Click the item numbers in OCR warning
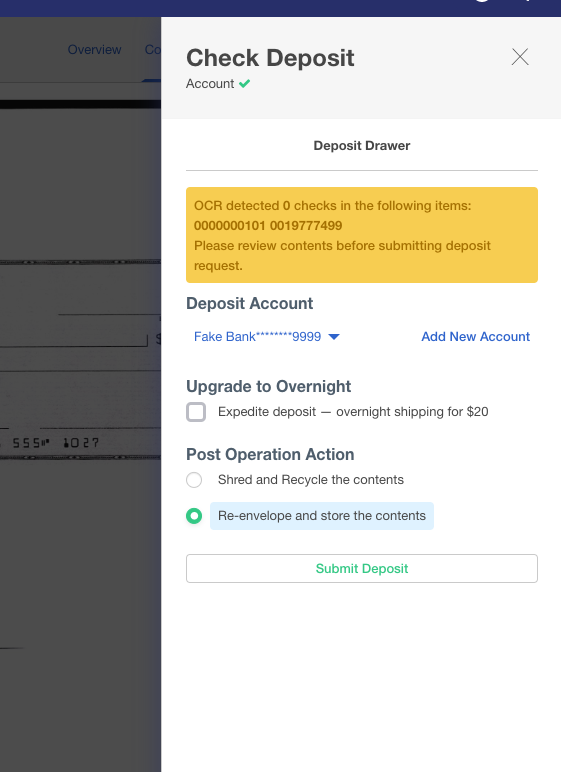This screenshot has height=772, width=561. [x=268, y=225]
